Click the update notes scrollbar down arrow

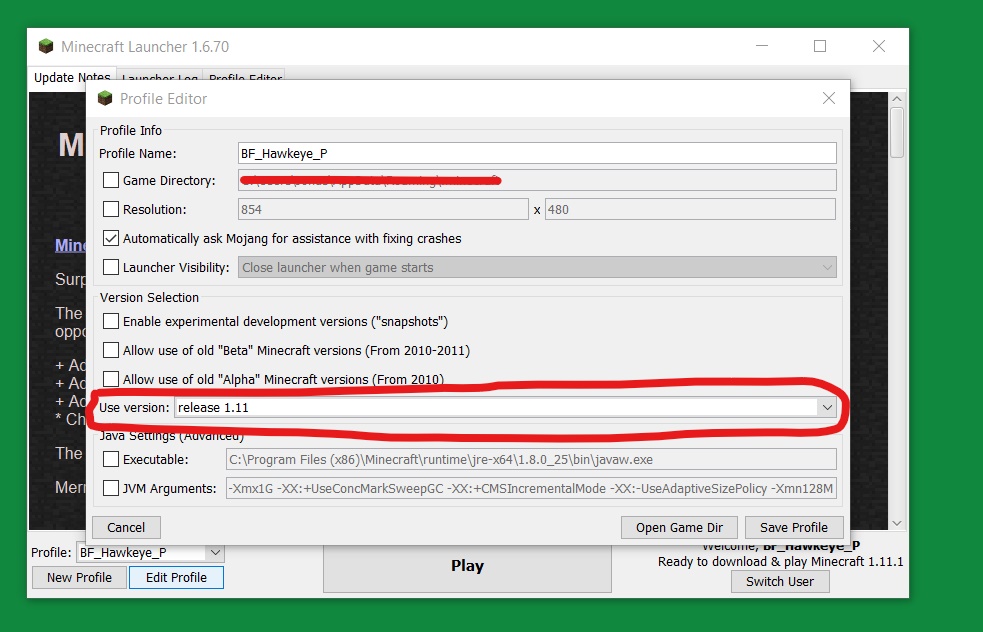(x=896, y=523)
